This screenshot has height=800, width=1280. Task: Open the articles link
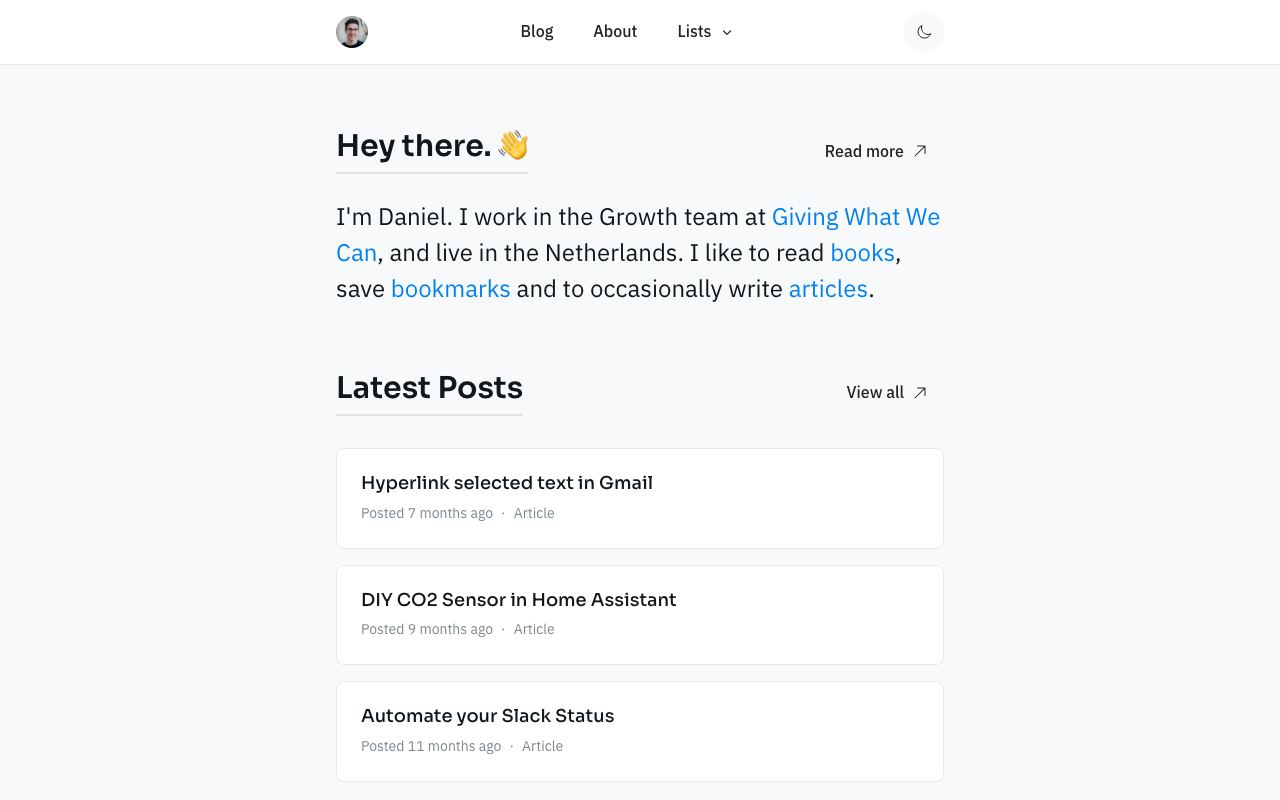pos(828,289)
